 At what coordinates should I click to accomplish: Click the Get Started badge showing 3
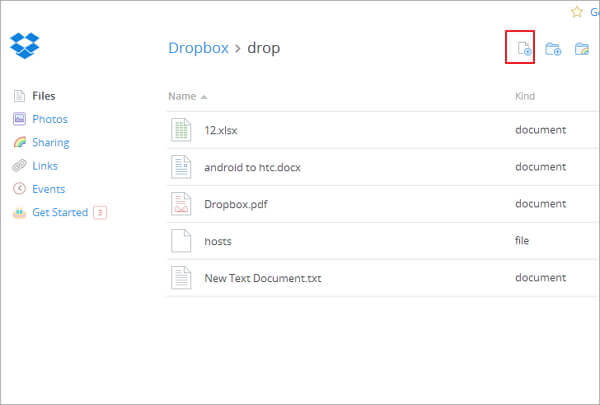tap(100, 212)
